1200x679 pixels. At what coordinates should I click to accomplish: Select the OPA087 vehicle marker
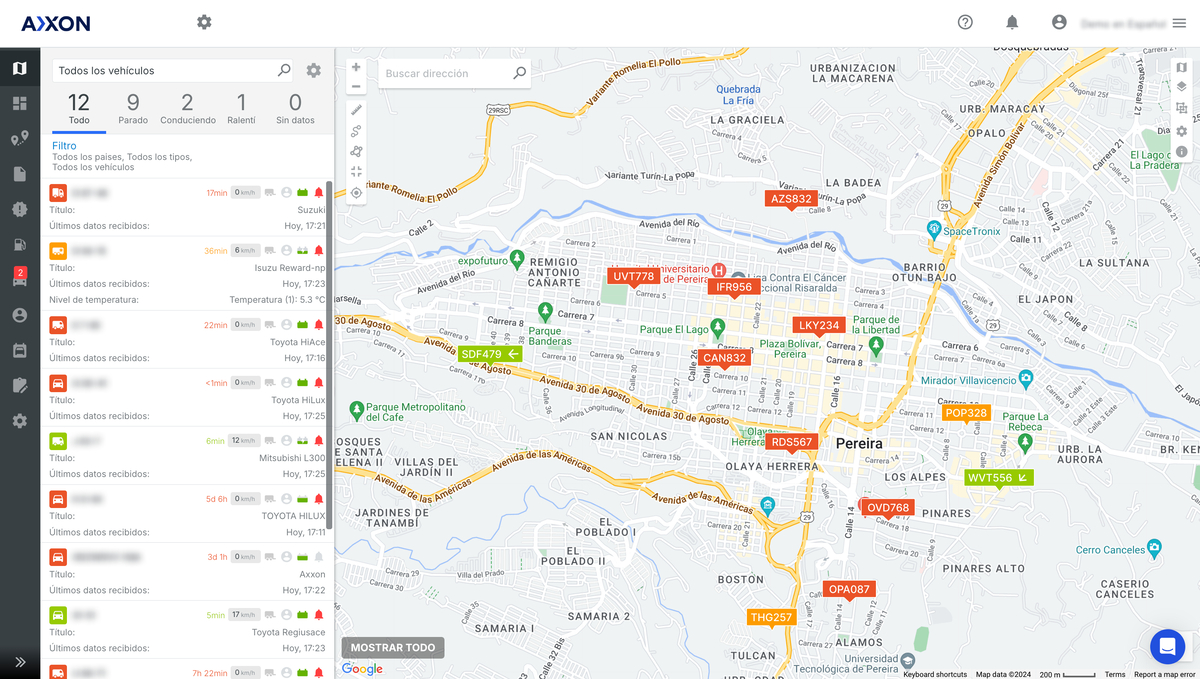[849, 589]
